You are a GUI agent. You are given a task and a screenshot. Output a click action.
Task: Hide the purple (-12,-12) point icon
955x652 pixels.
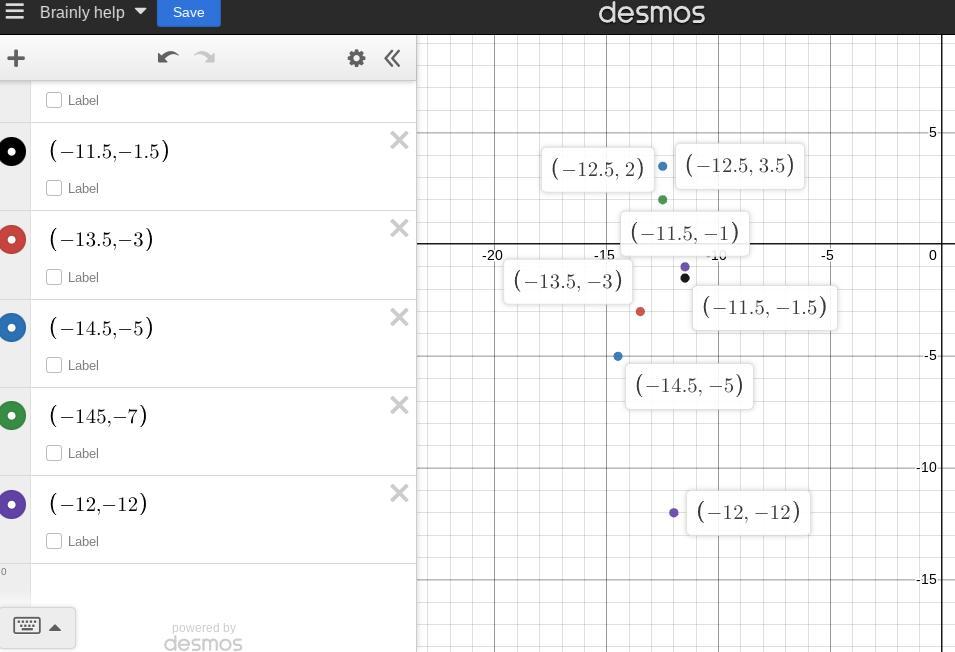tap(12, 504)
